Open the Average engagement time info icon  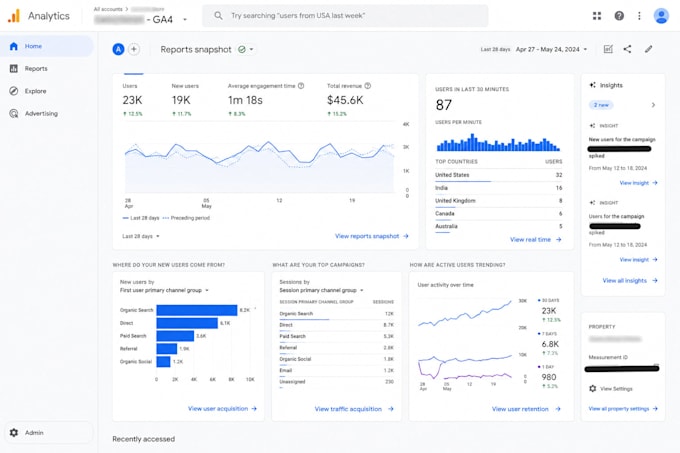click(x=301, y=86)
